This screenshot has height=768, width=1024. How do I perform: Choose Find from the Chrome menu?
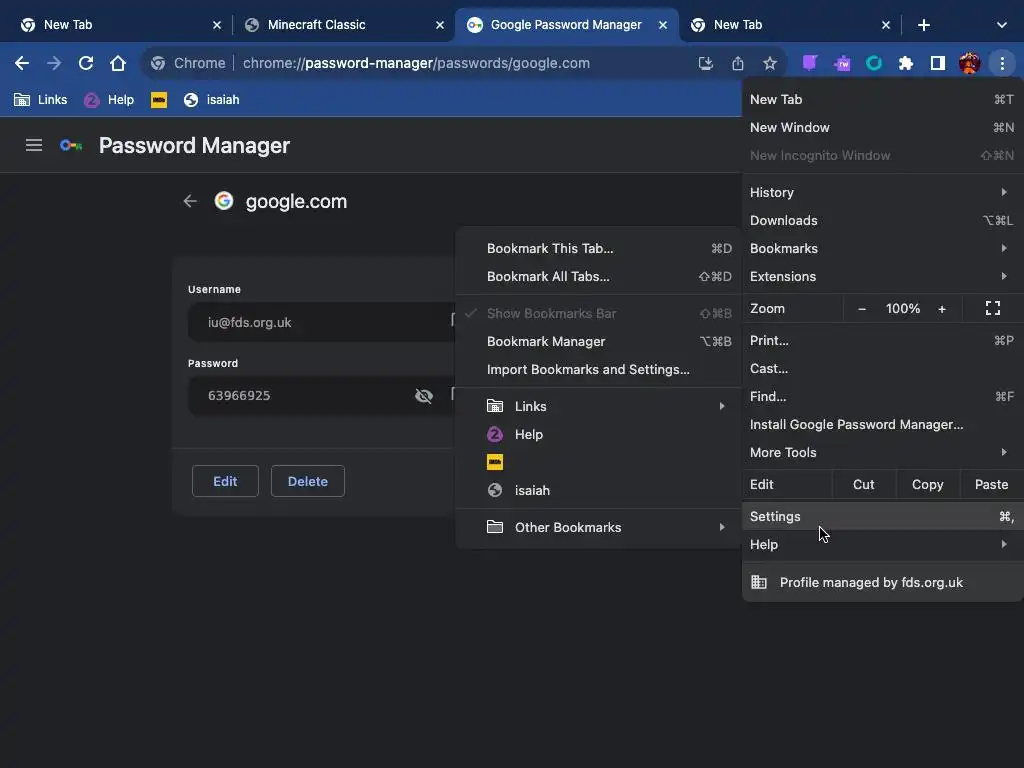click(882, 397)
